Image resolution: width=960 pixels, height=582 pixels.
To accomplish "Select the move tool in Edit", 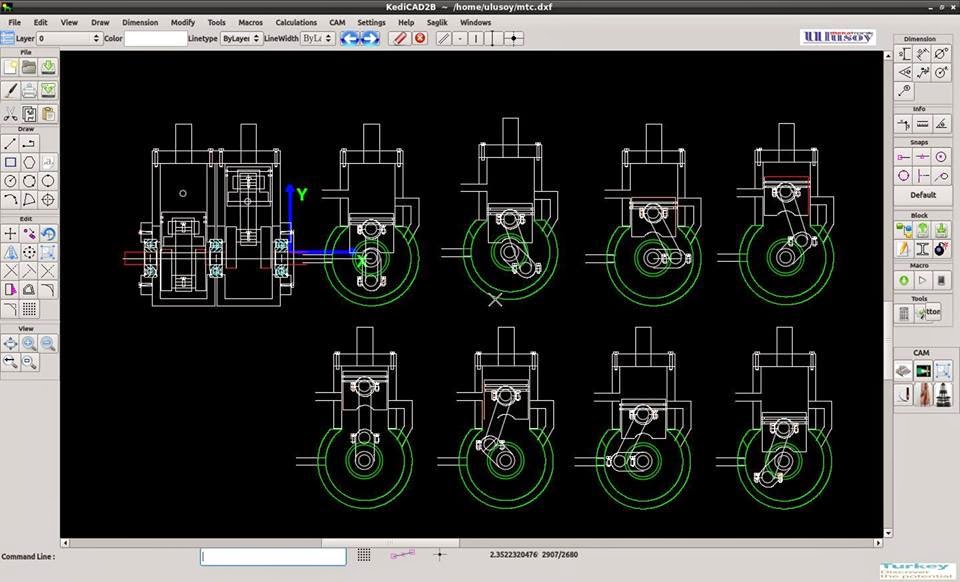I will [10, 233].
